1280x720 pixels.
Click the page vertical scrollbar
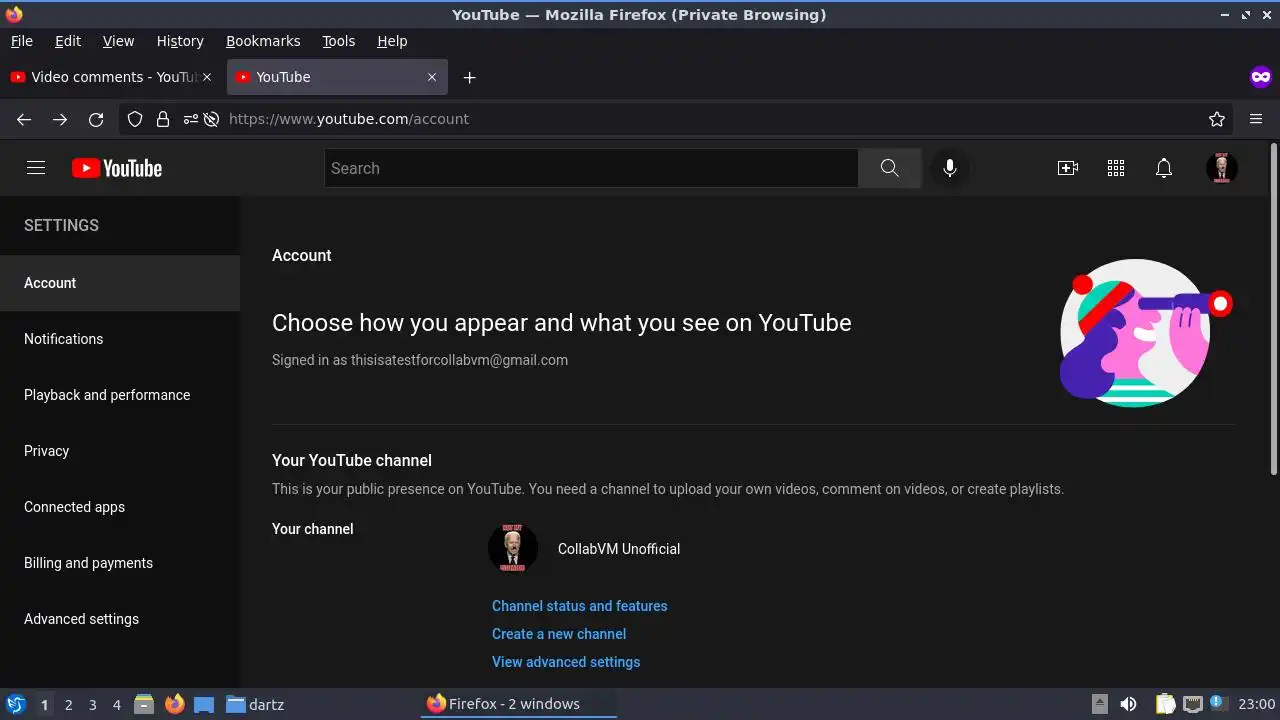tap(1273, 310)
